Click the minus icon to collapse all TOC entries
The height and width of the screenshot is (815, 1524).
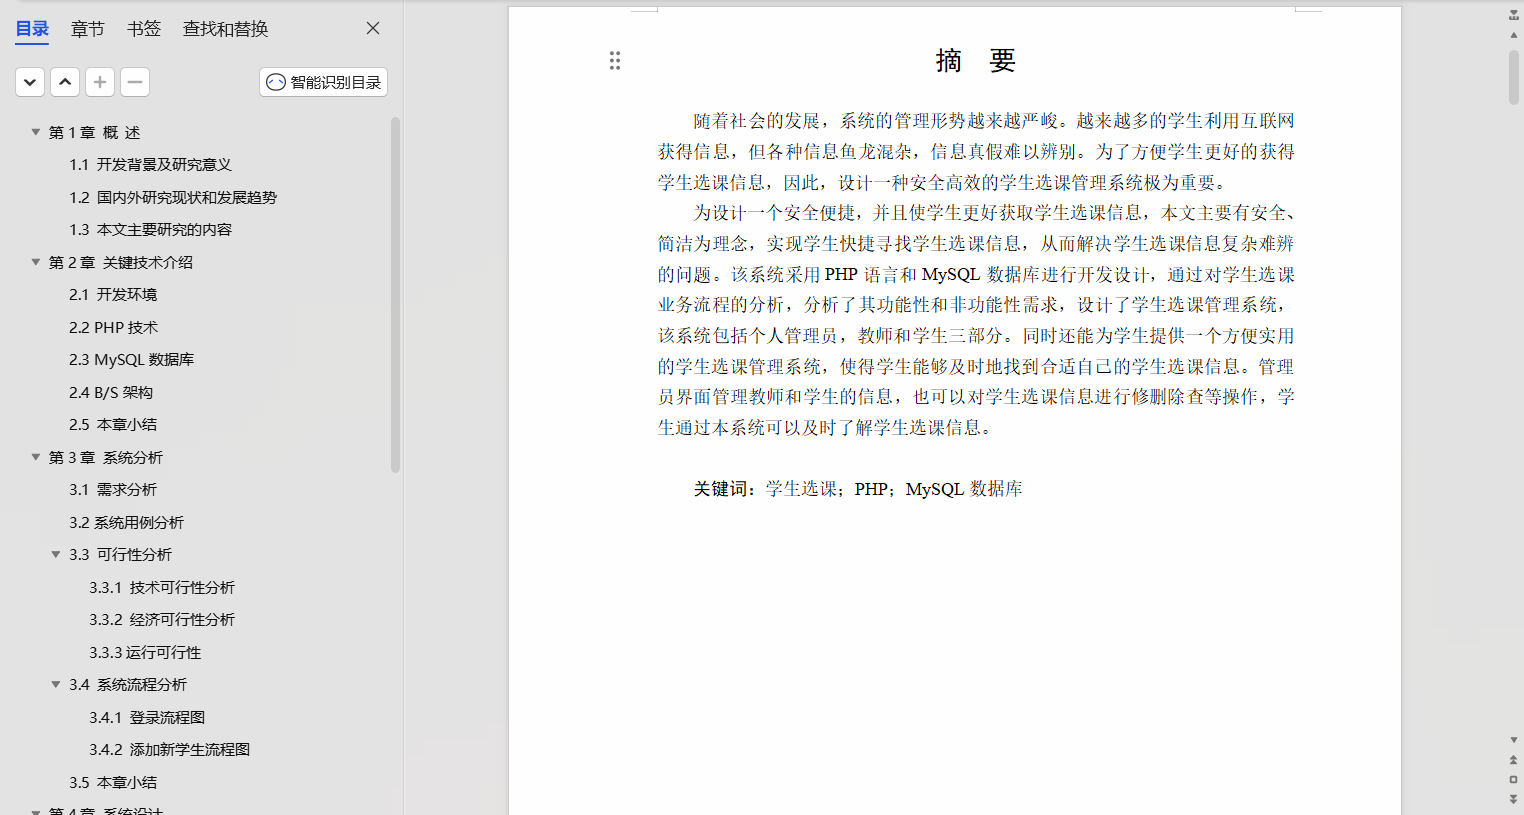tap(135, 82)
